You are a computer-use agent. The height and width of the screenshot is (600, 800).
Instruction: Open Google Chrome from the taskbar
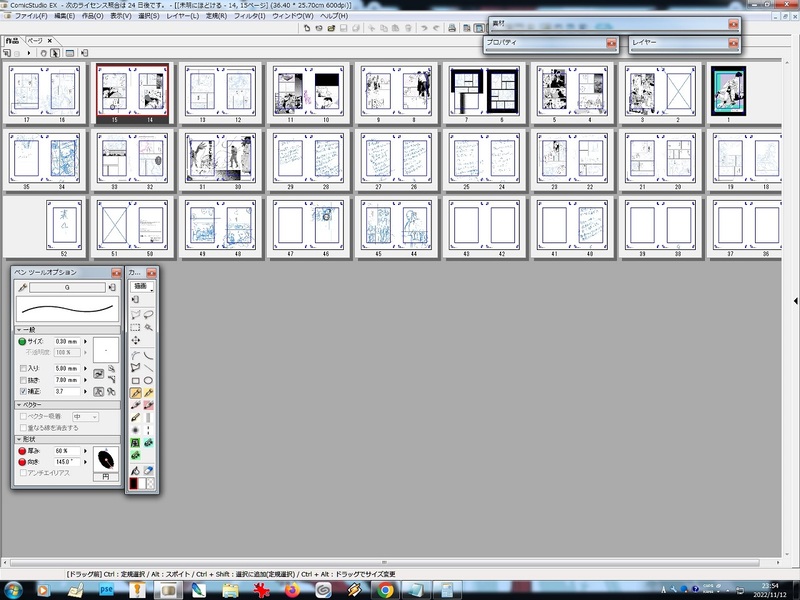coord(386,590)
